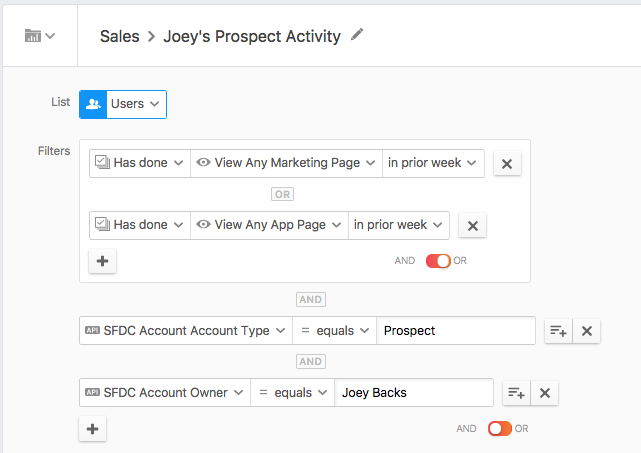
Task: Remove the View Any App Page filter
Action: [472, 226]
